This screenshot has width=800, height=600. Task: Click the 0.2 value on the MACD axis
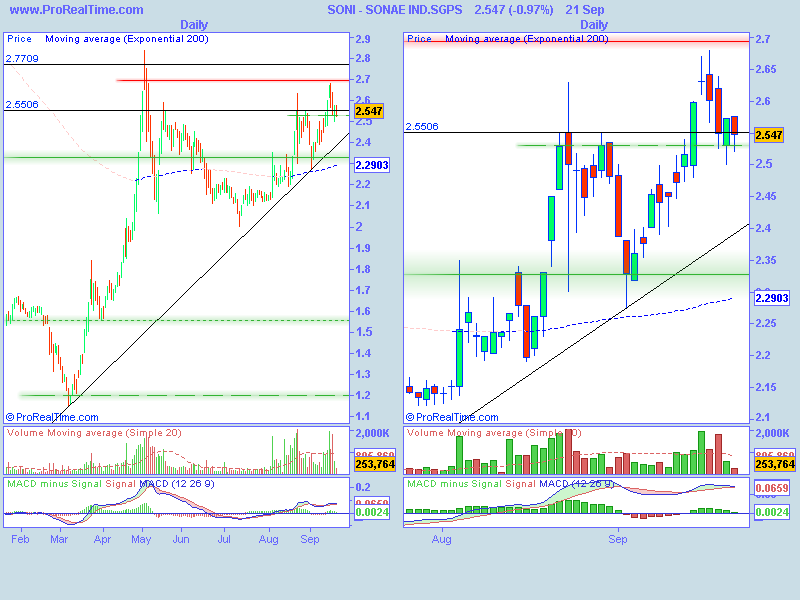tap(363, 487)
